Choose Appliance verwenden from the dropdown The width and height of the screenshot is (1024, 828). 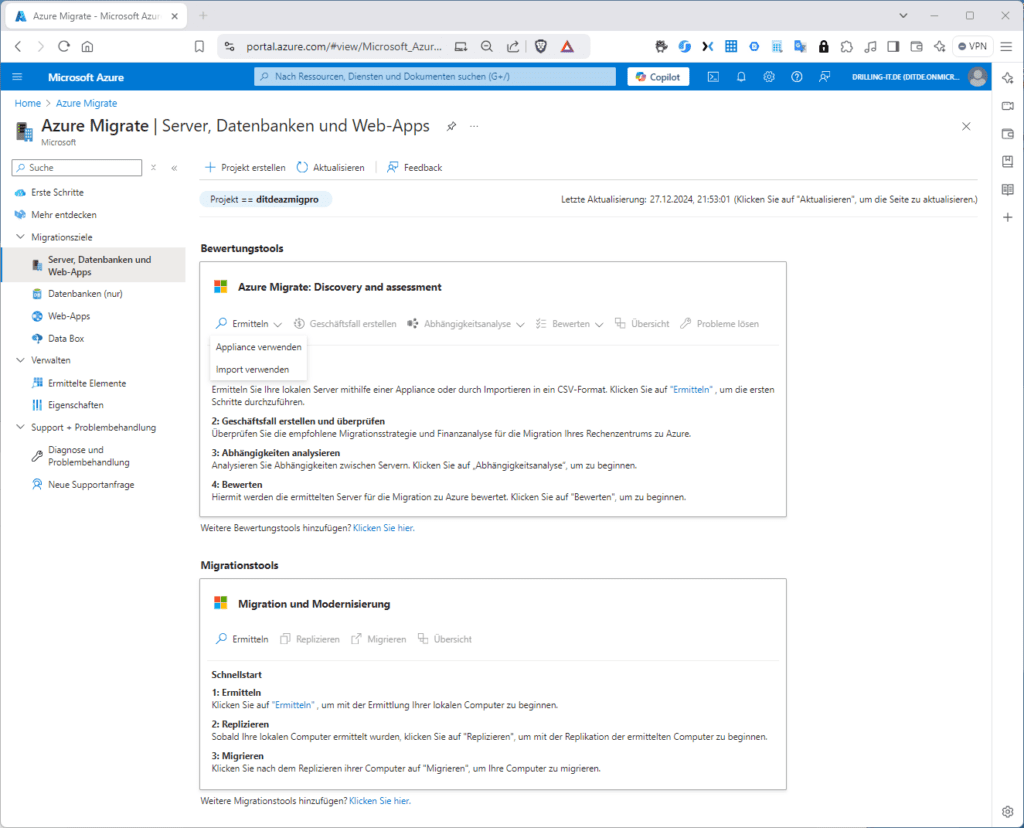tap(259, 347)
